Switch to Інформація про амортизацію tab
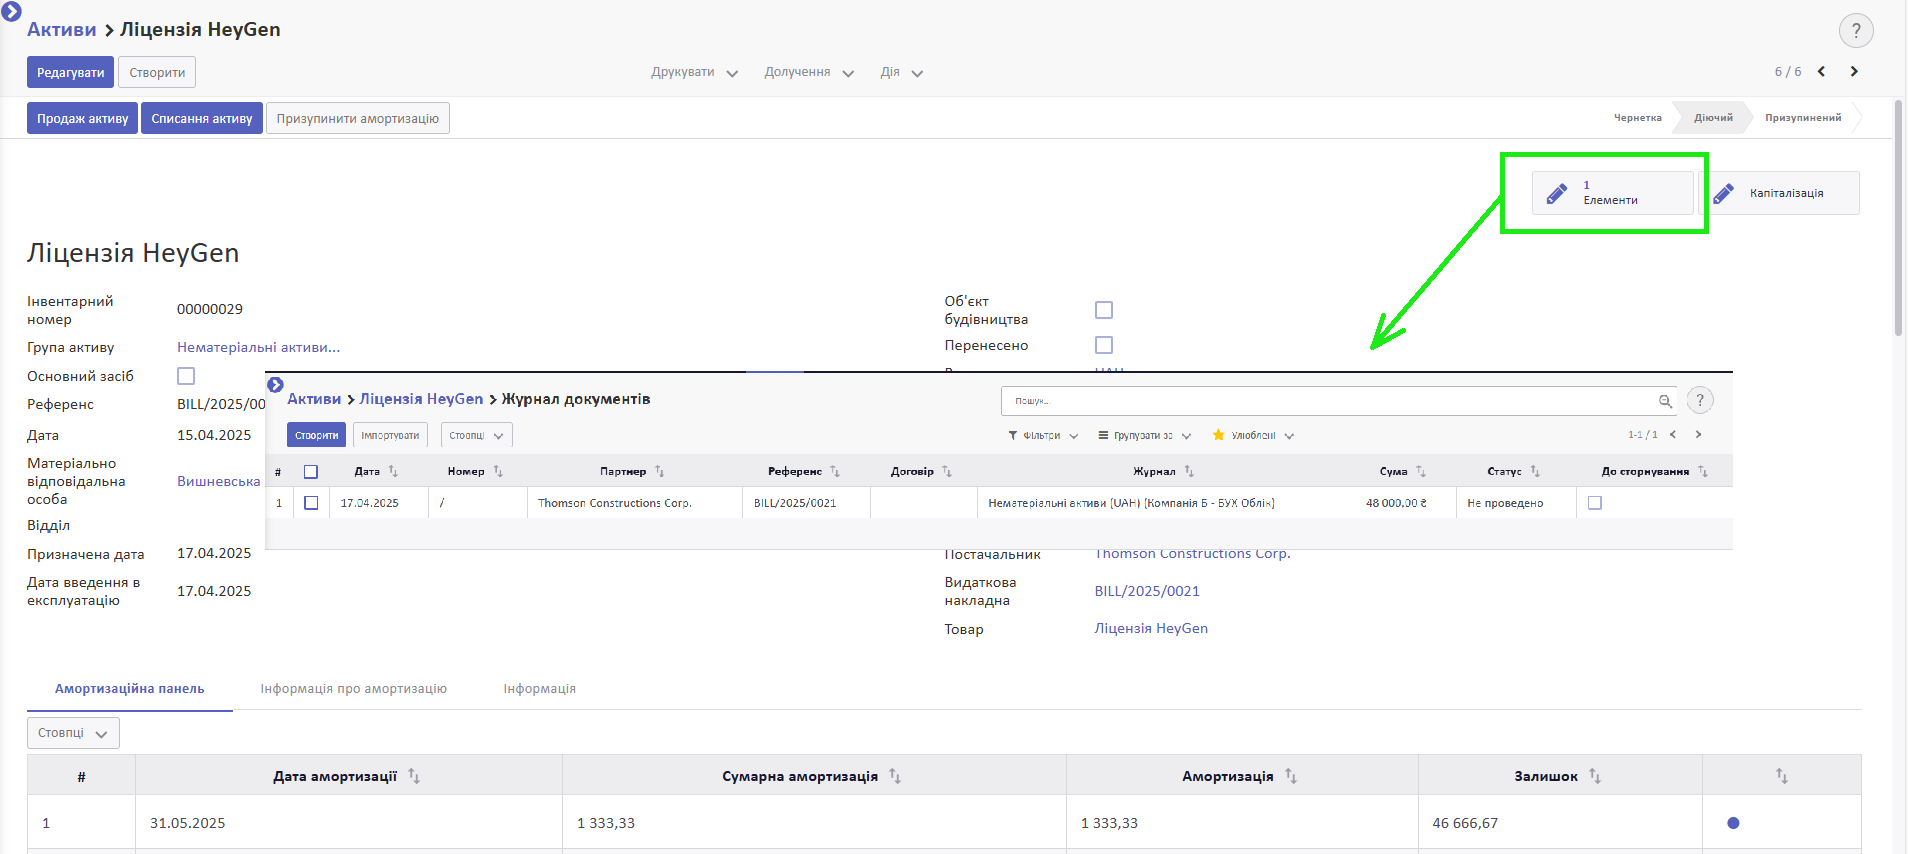Viewport: 1908px width, 854px height. [x=354, y=689]
